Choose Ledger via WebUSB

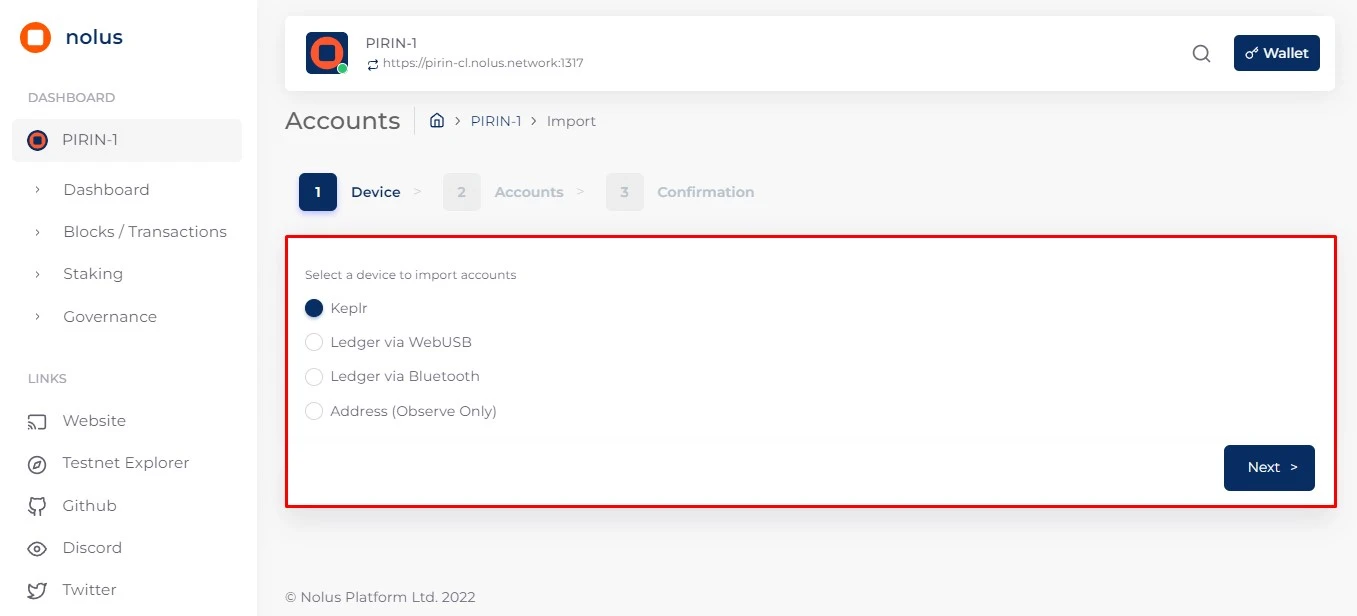[314, 342]
